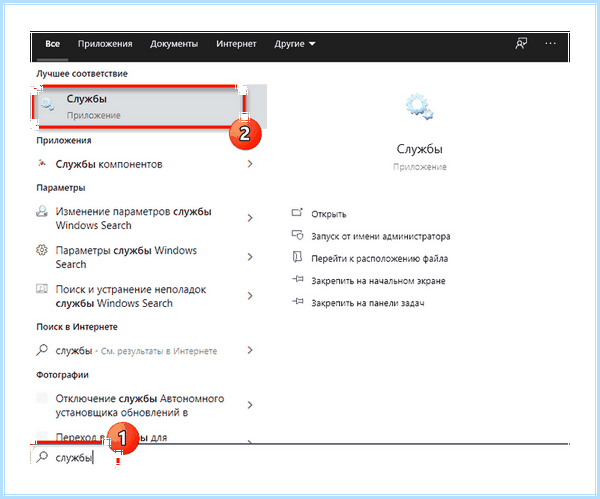Choose Закрепить на панели задач
600x499 pixels.
click(368, 303)
